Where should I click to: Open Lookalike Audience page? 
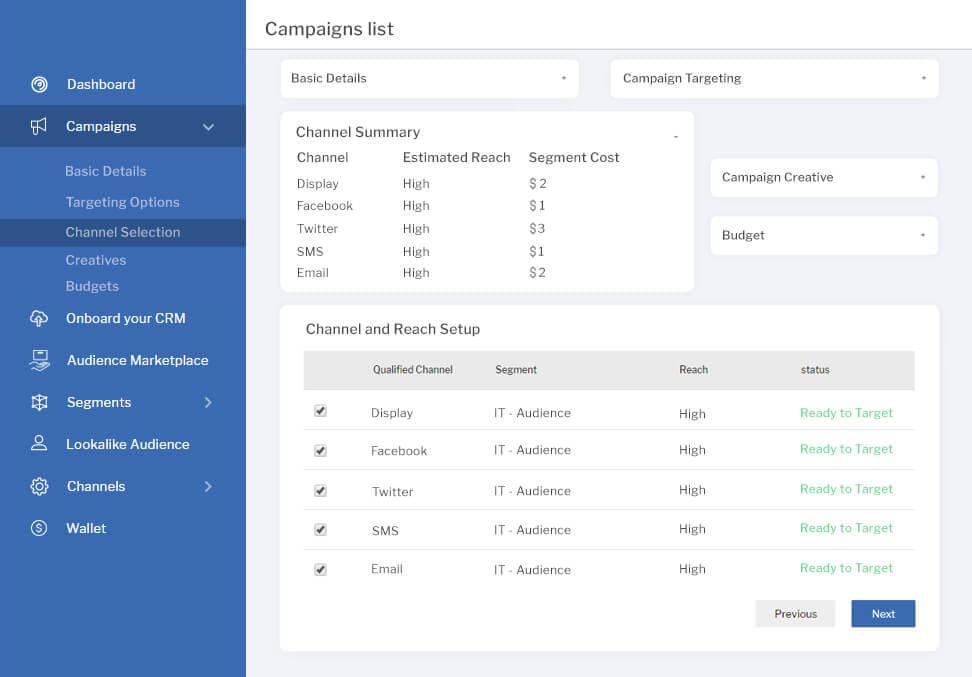128,445
